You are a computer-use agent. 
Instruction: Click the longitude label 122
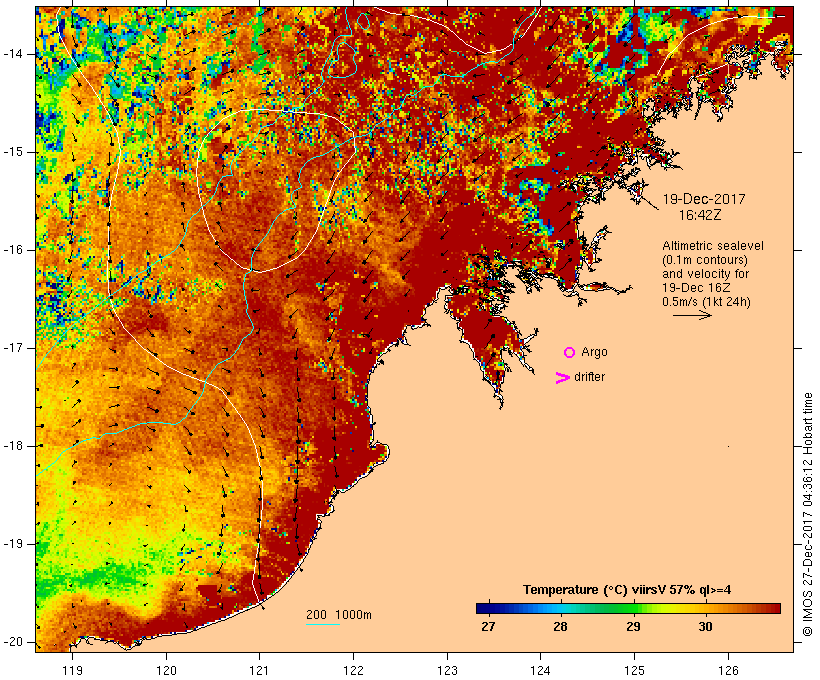pyautogui.click(x=354, y=670)
